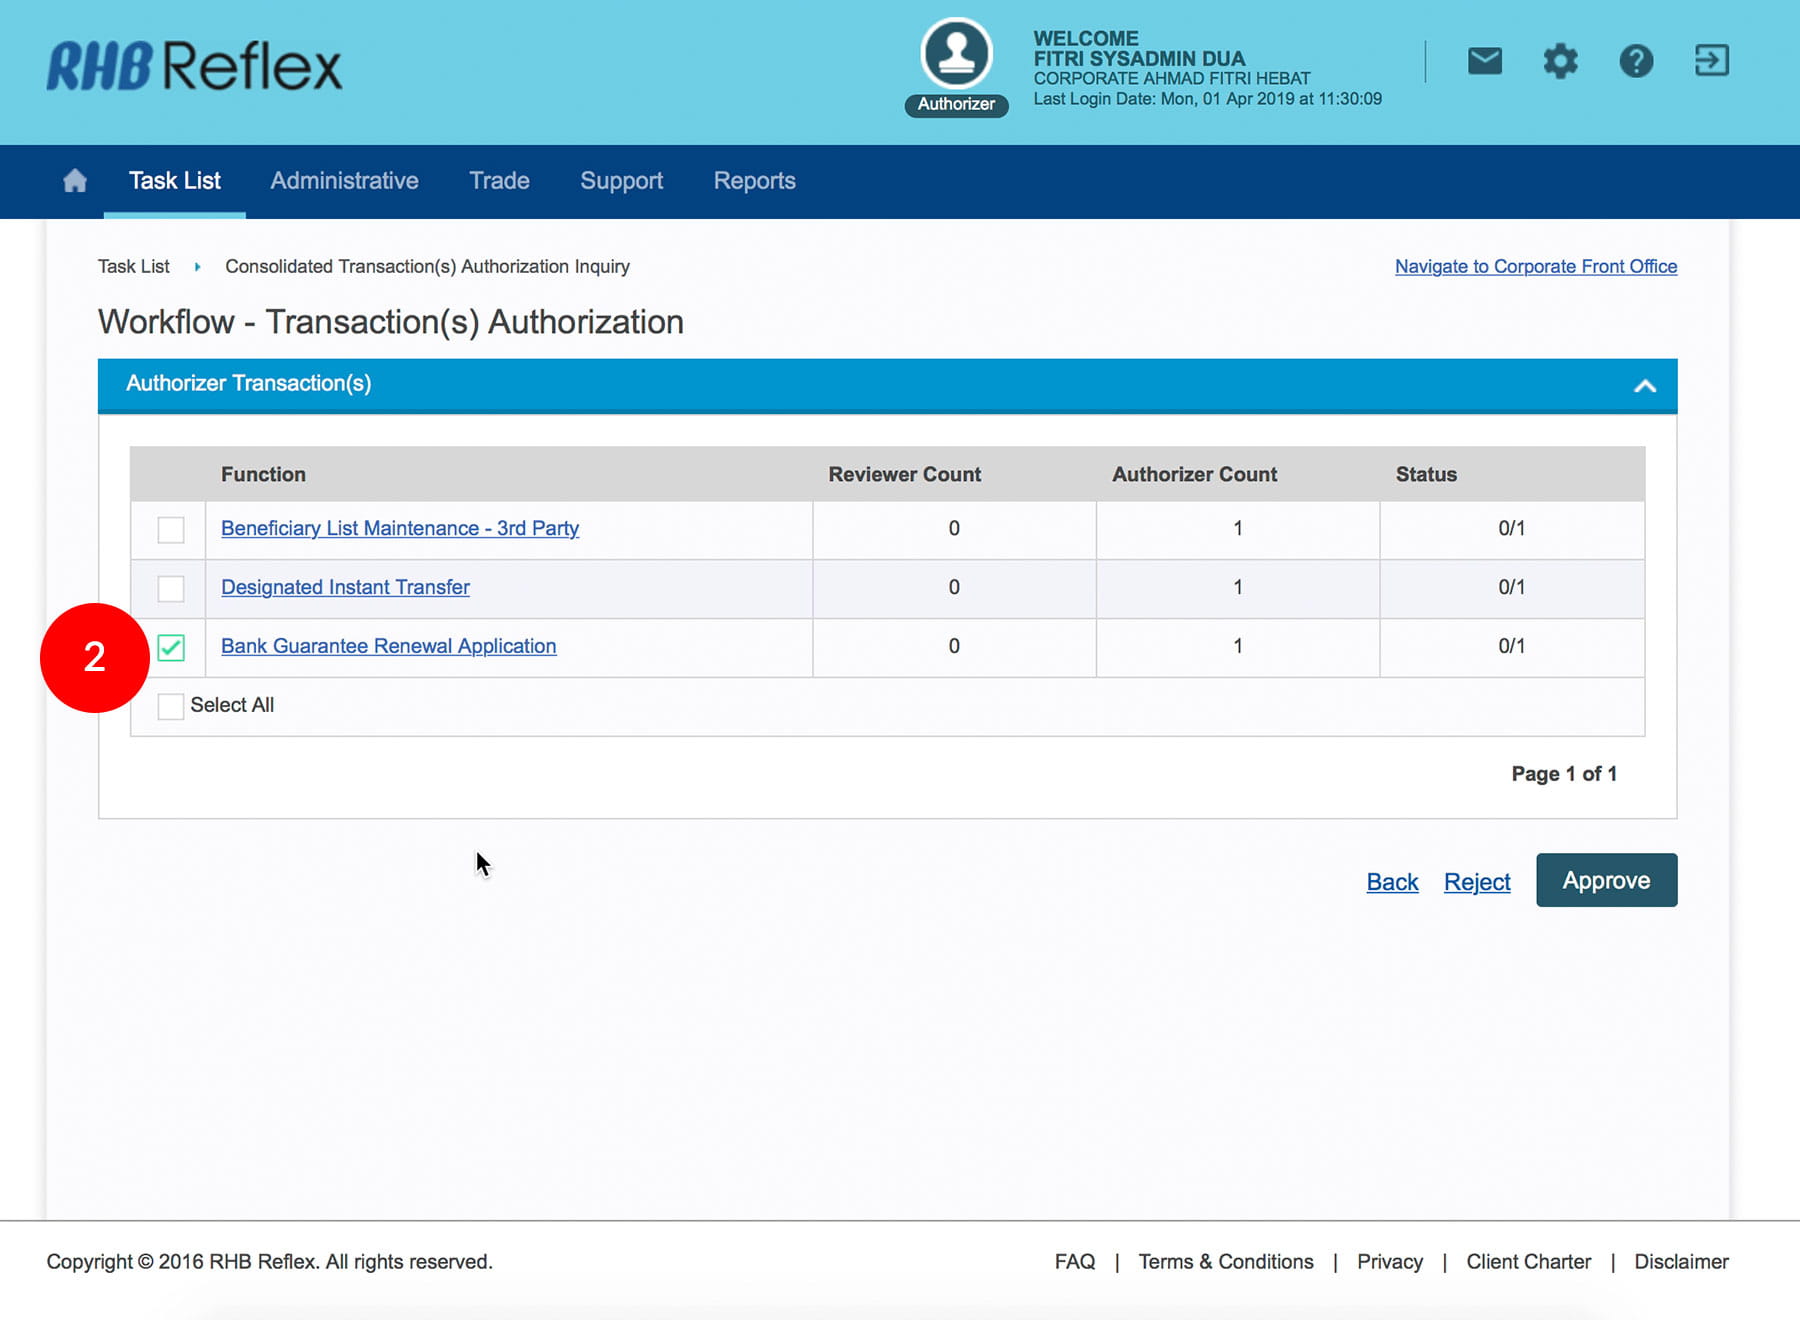This screenshot has width=1800, height=1320.
Task: Click the Authorizer user avatar icon
Action: point(956,55)
